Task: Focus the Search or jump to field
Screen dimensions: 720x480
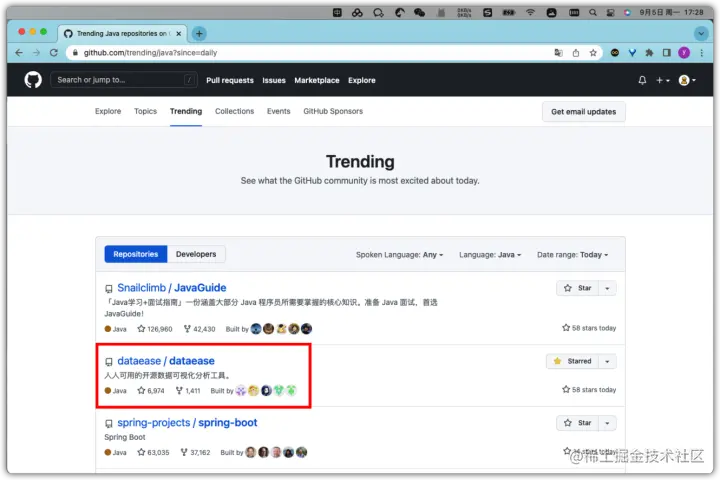Action: [x=124, y=80]
